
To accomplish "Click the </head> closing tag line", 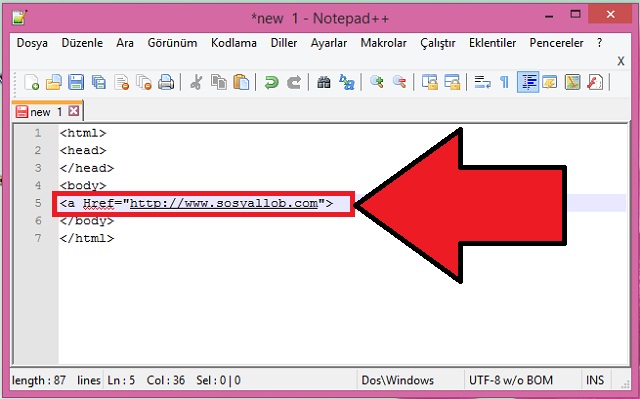I will point(87,168).
